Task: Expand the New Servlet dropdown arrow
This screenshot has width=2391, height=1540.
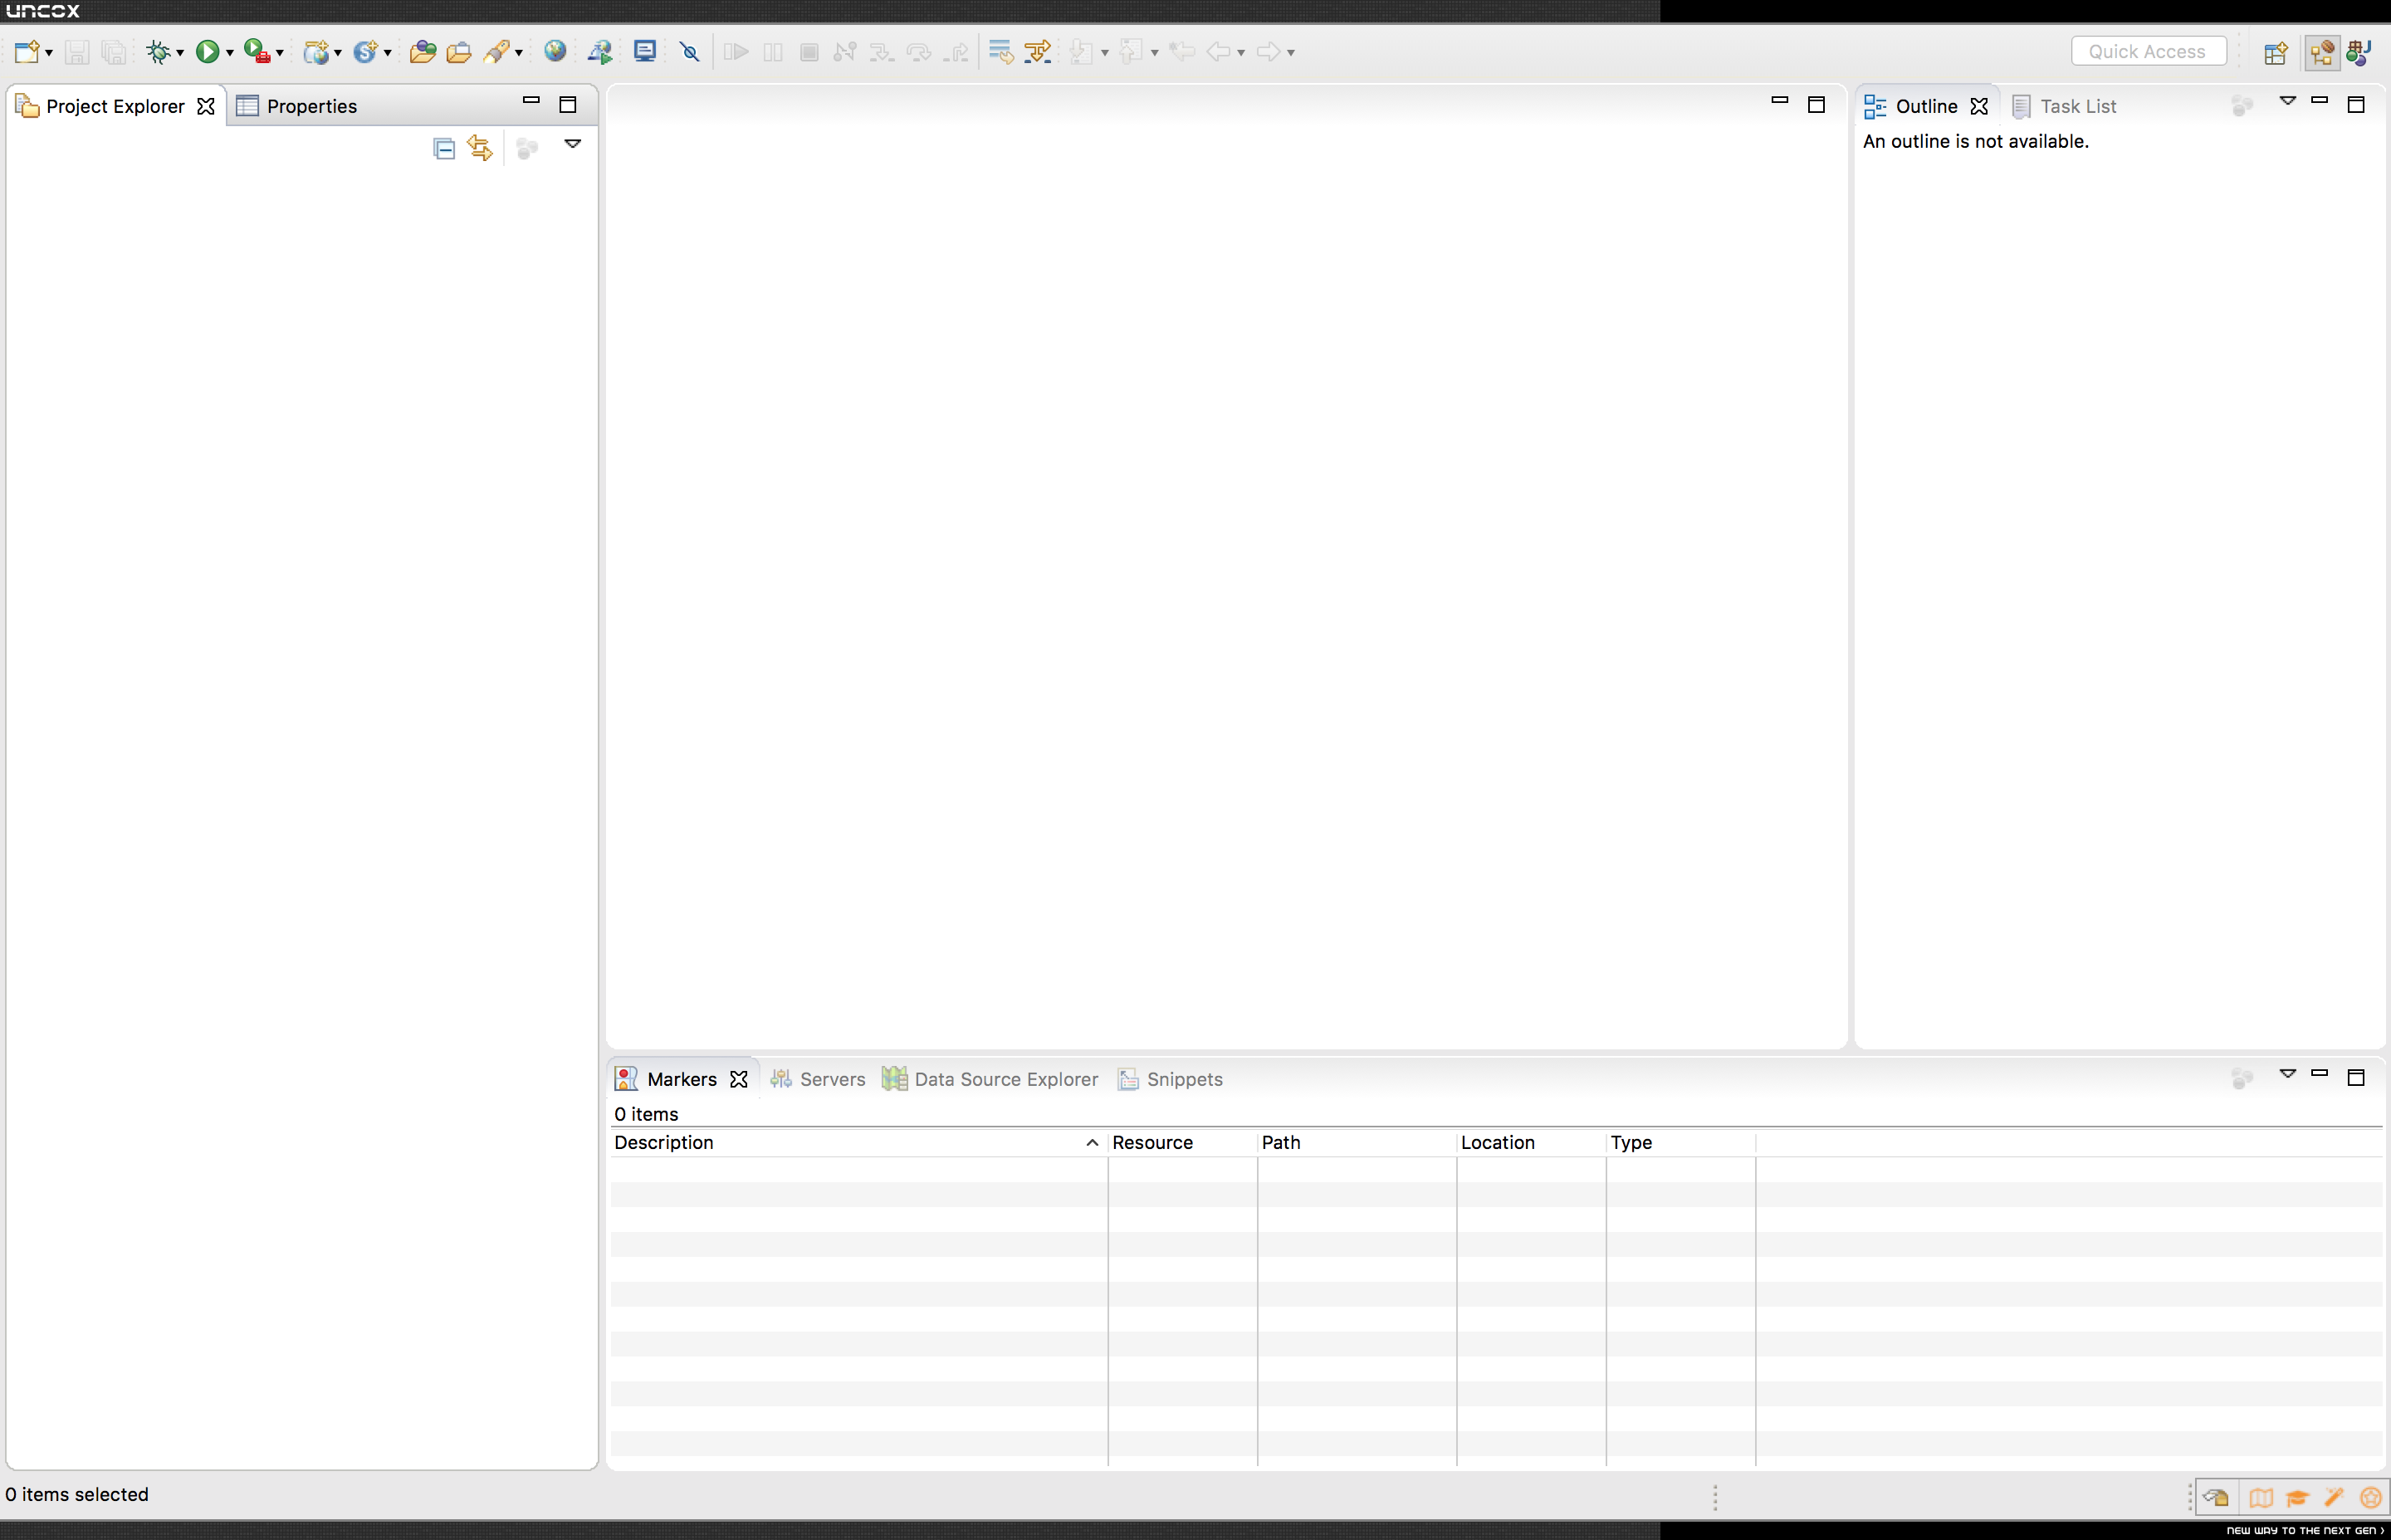Action: (388, 53)
